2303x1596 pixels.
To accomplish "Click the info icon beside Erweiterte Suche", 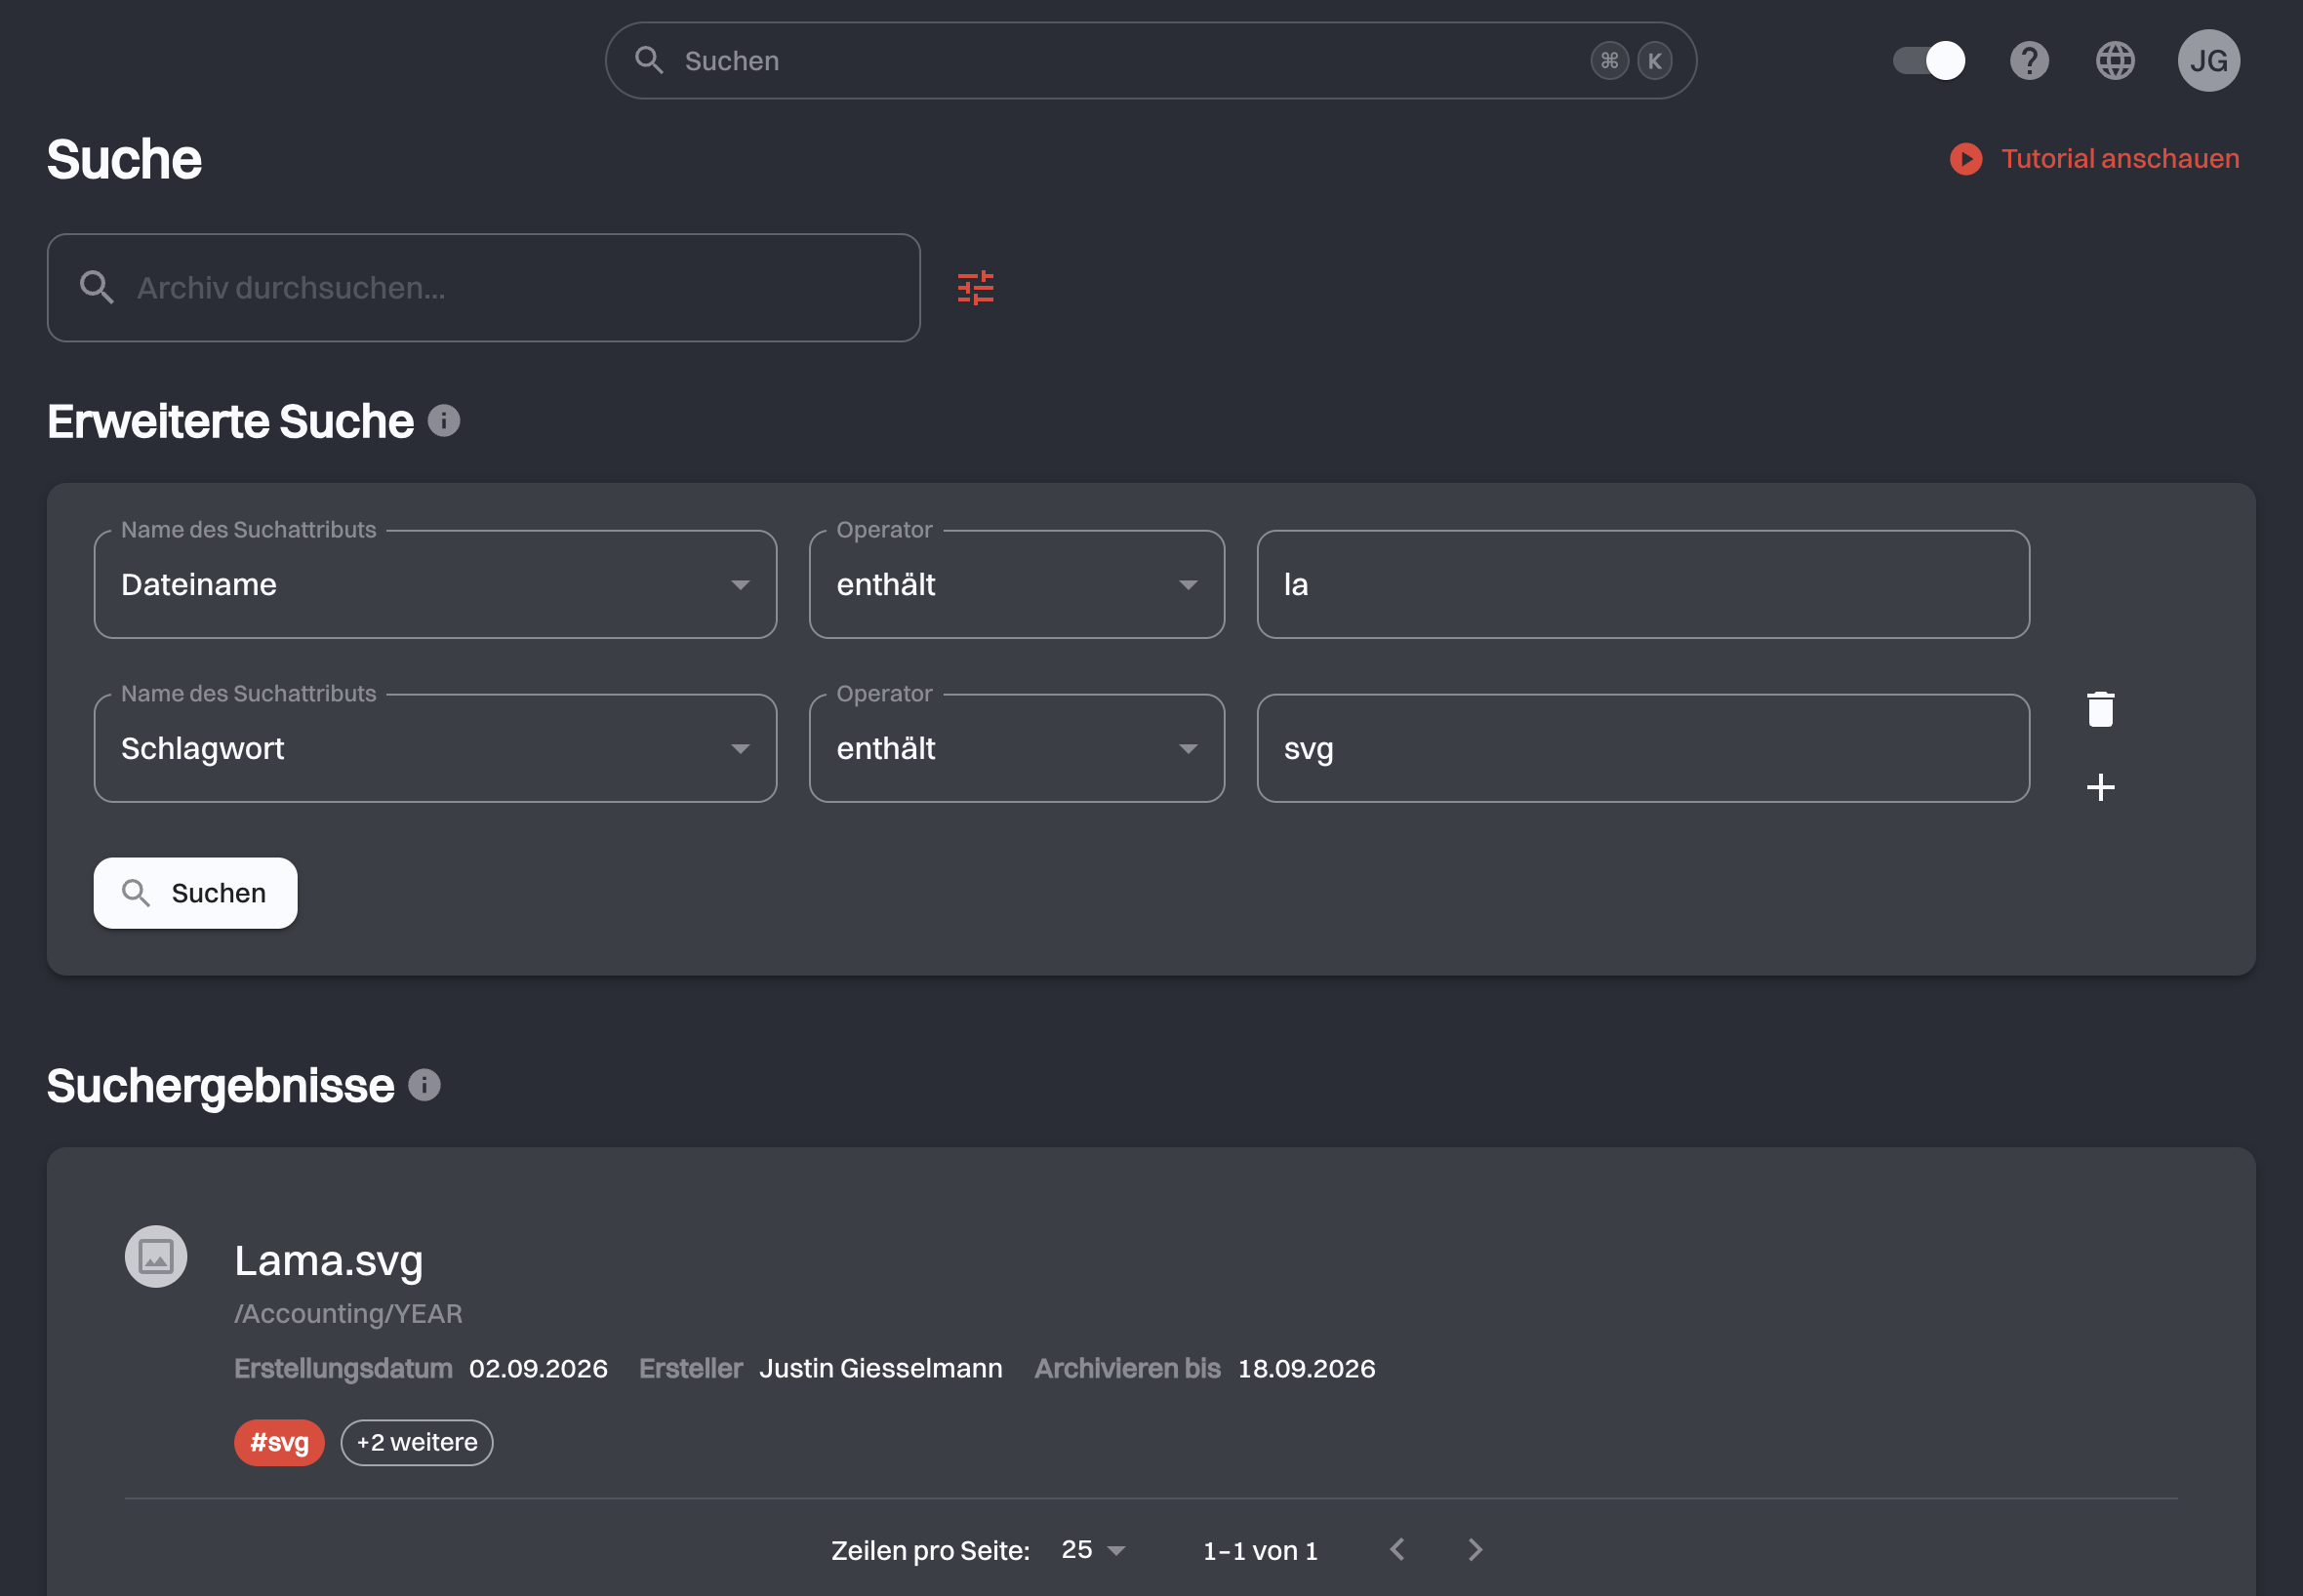I will point(444,421).
